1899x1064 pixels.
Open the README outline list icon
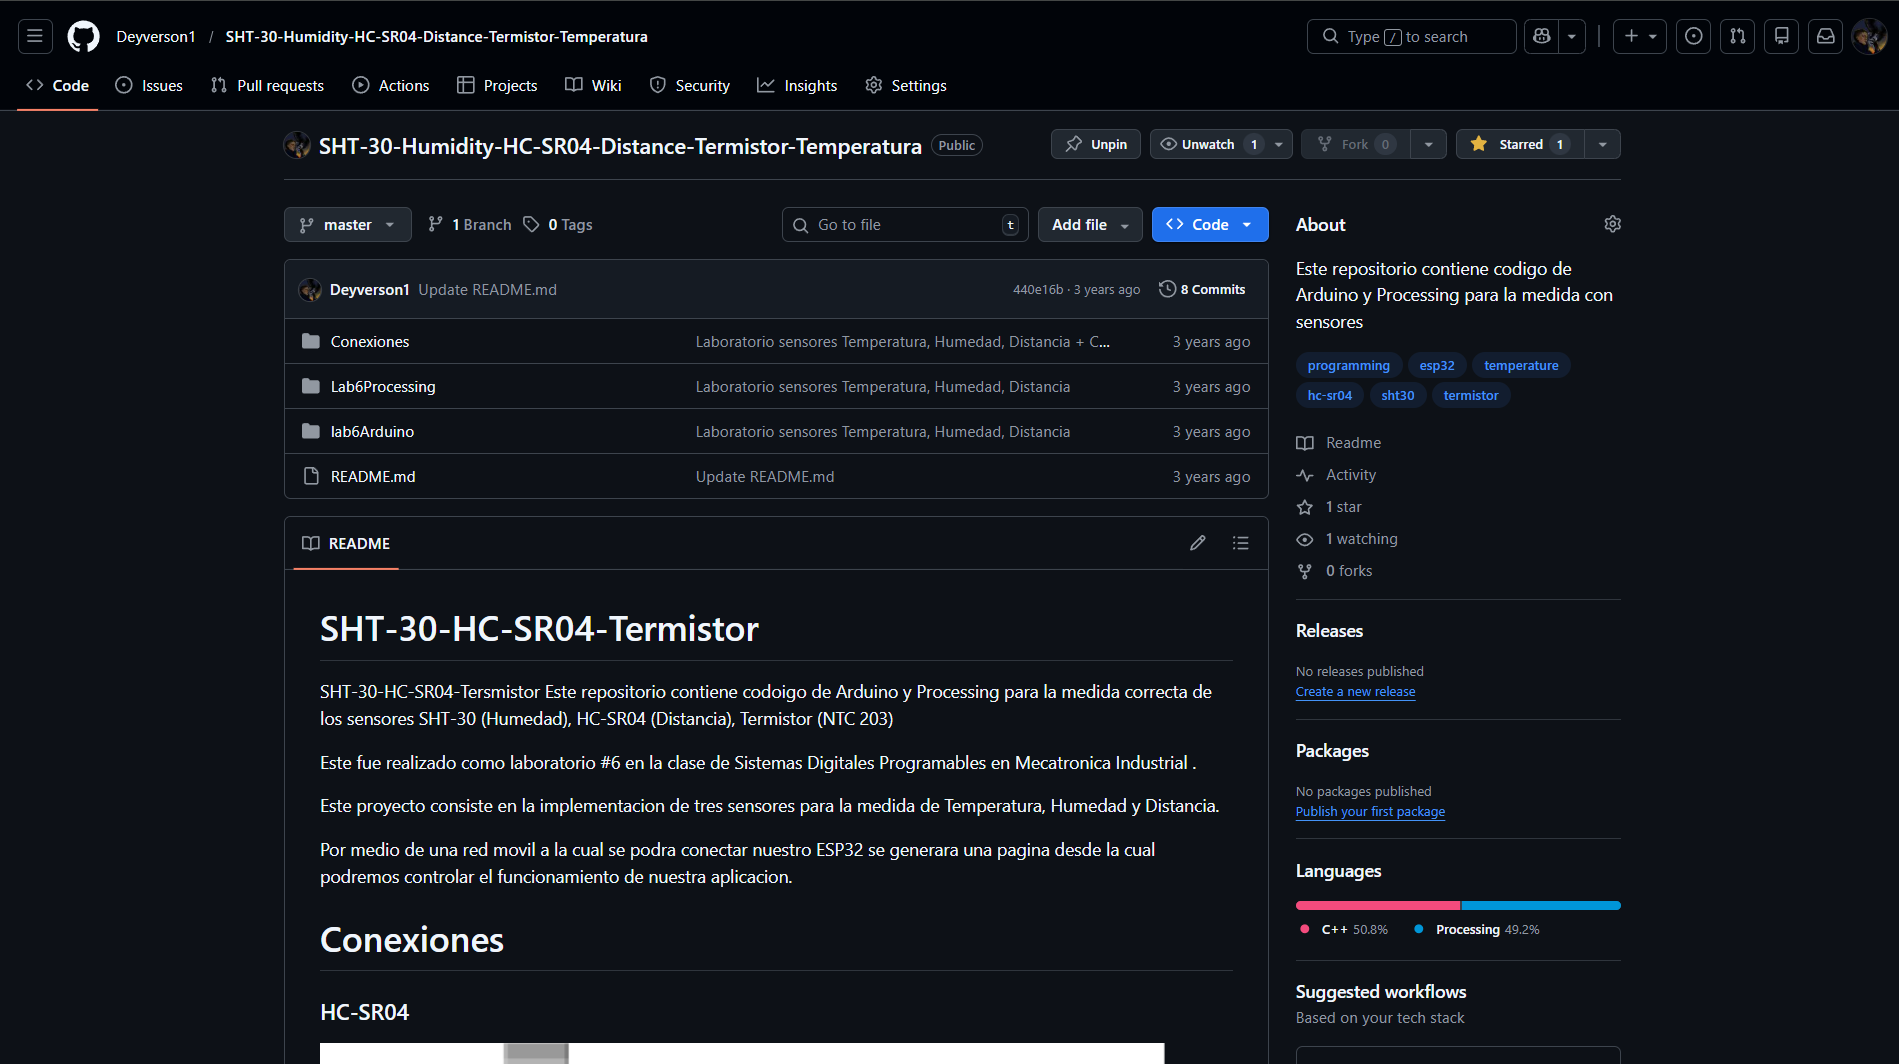pos(1240,543)
